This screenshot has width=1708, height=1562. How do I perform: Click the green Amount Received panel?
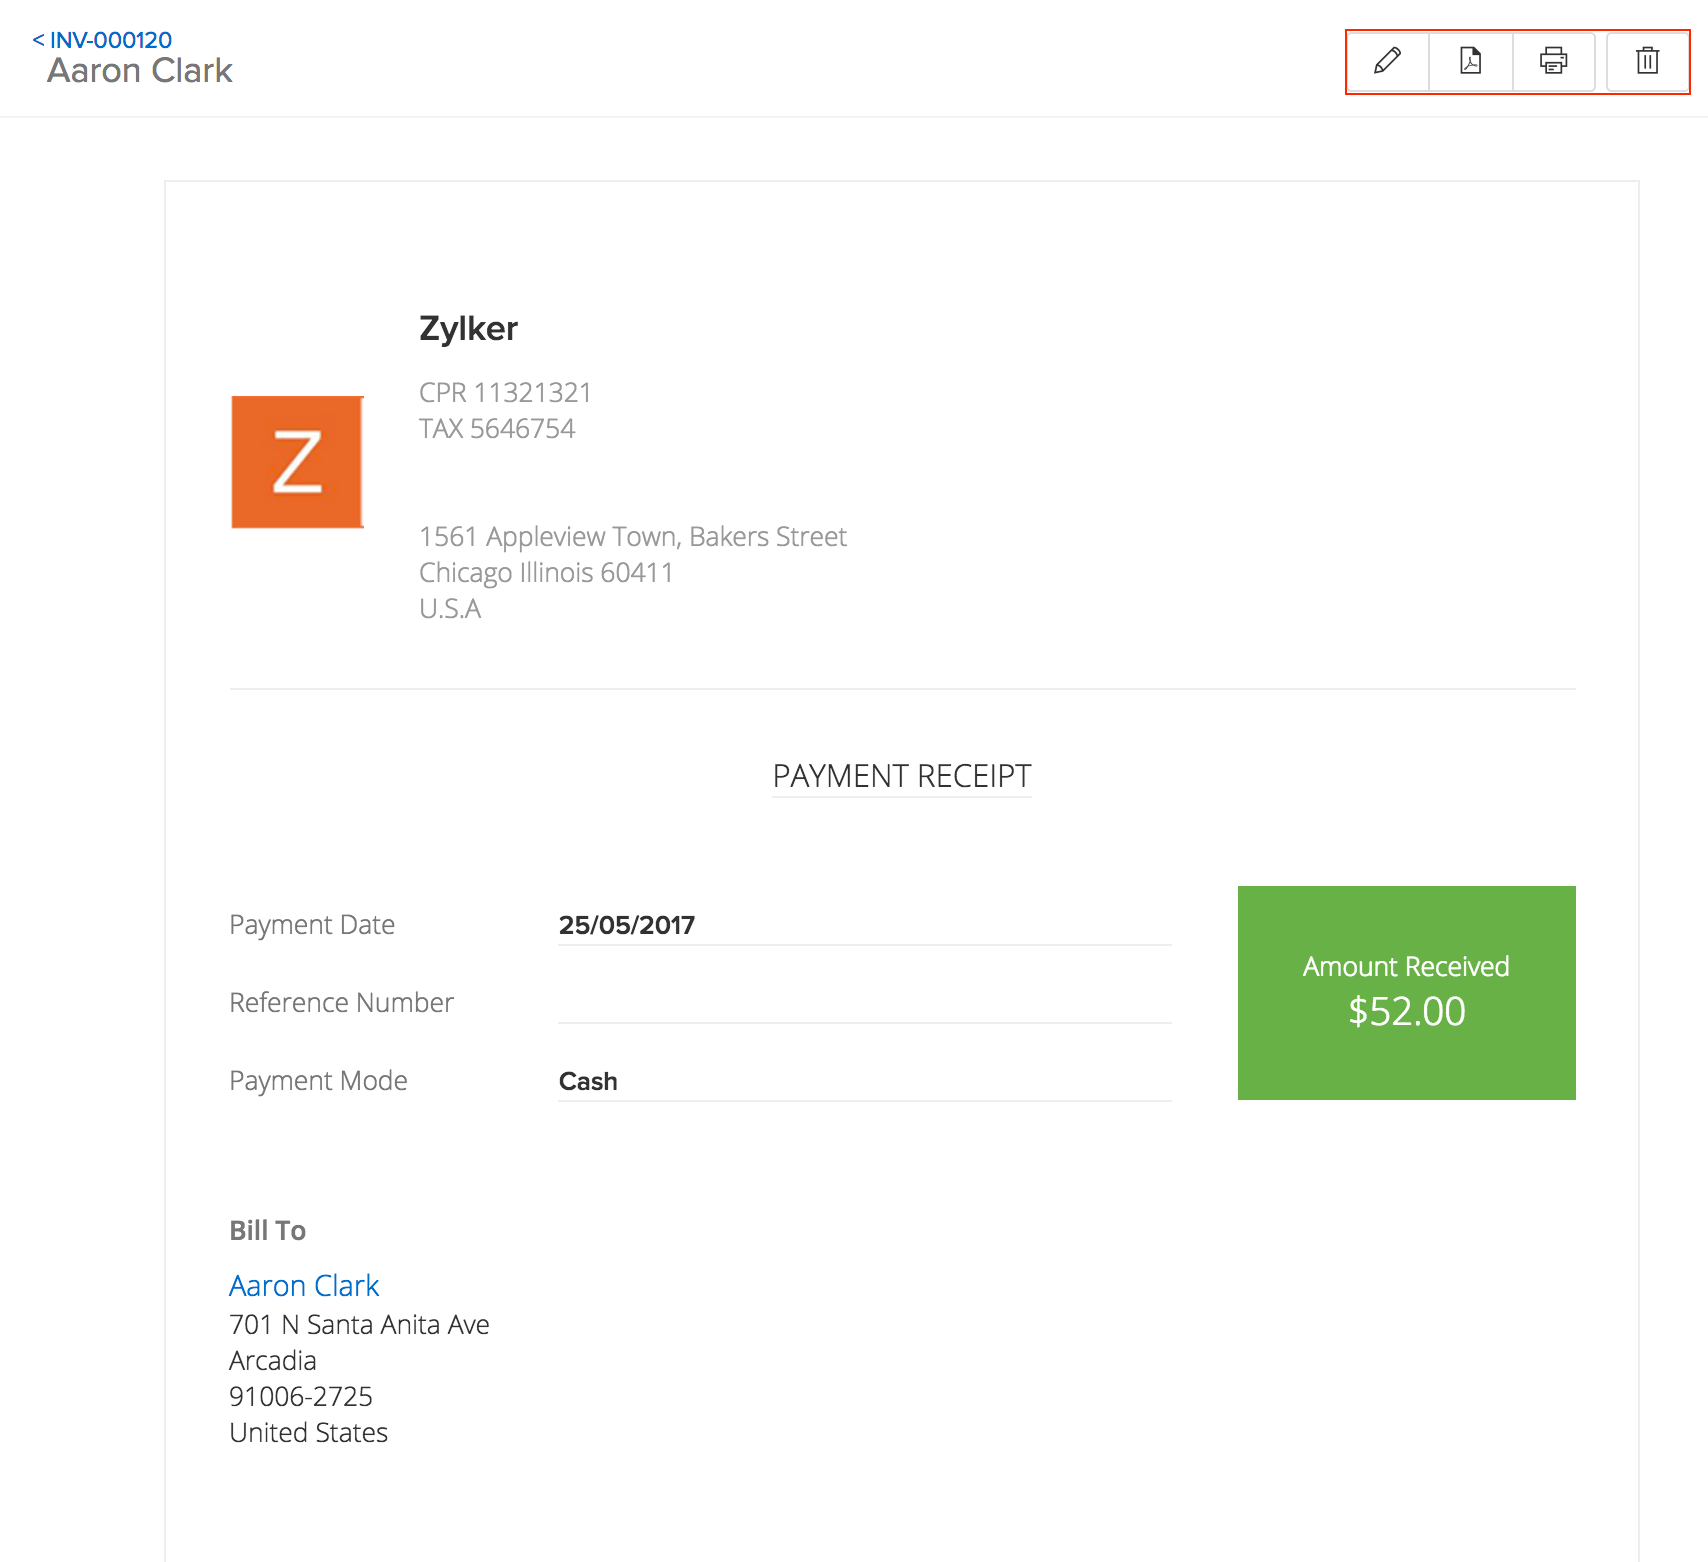click(1406, 992)
